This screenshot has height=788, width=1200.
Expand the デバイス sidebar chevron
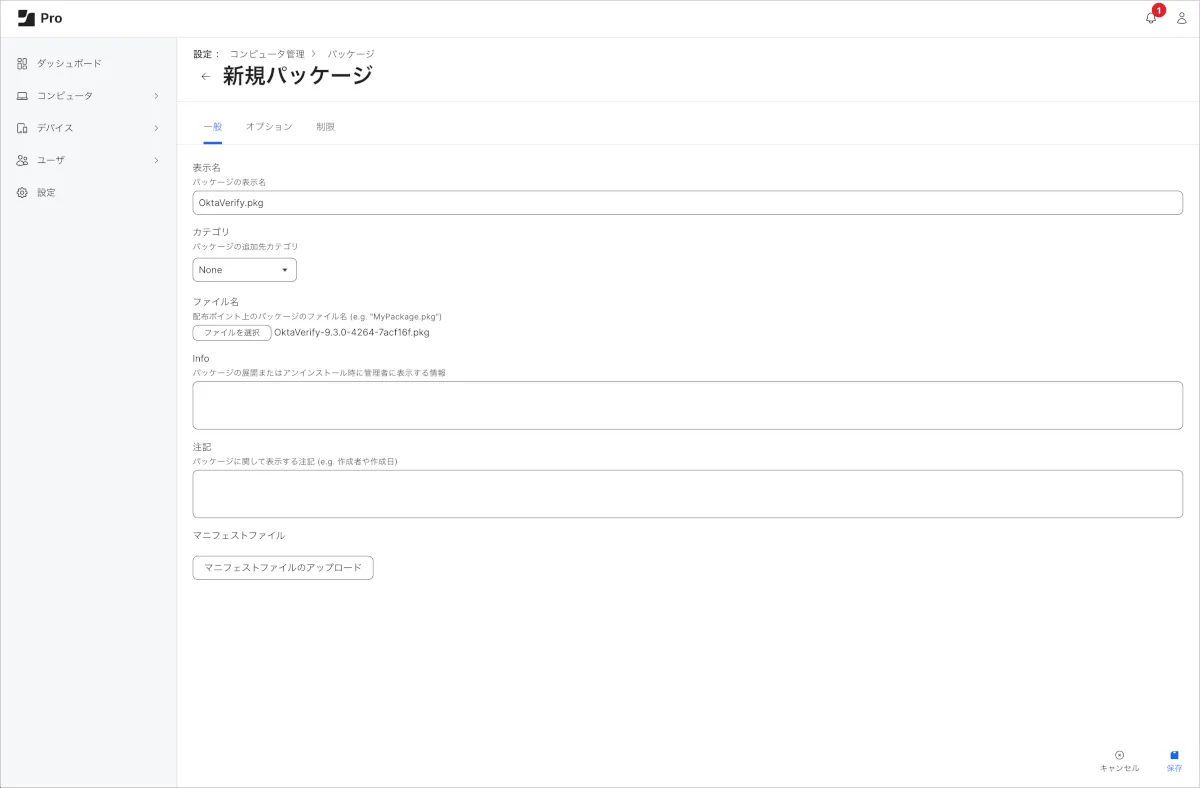pyautogui.click(x=156, y=128)
